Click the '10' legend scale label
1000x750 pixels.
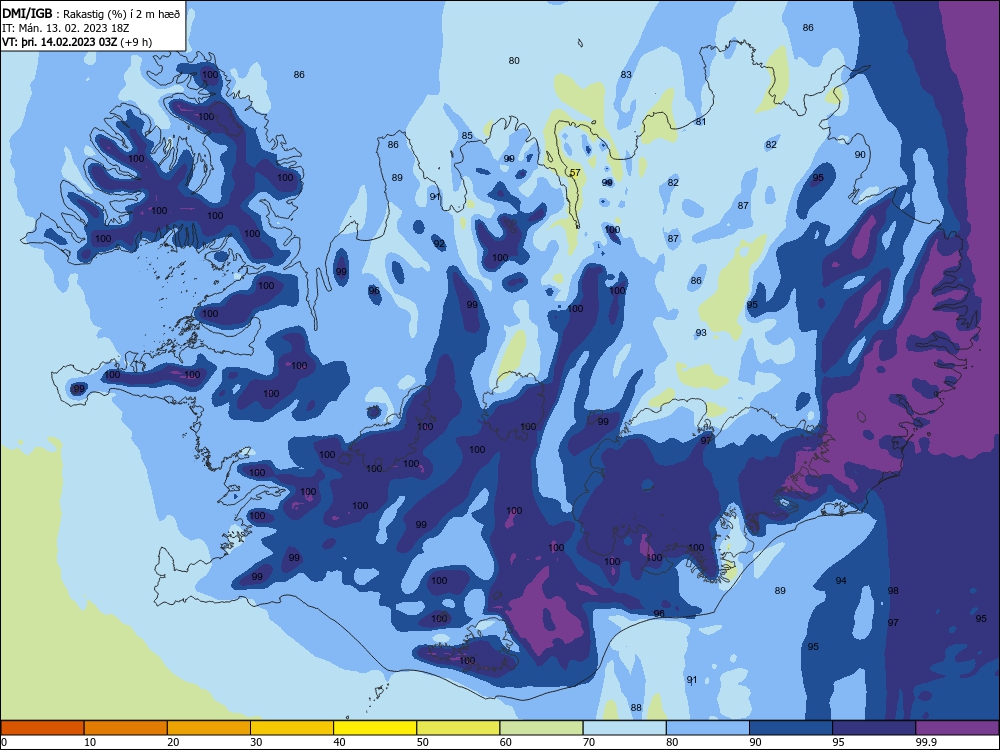pyautogui.click(x=90, y=742)
